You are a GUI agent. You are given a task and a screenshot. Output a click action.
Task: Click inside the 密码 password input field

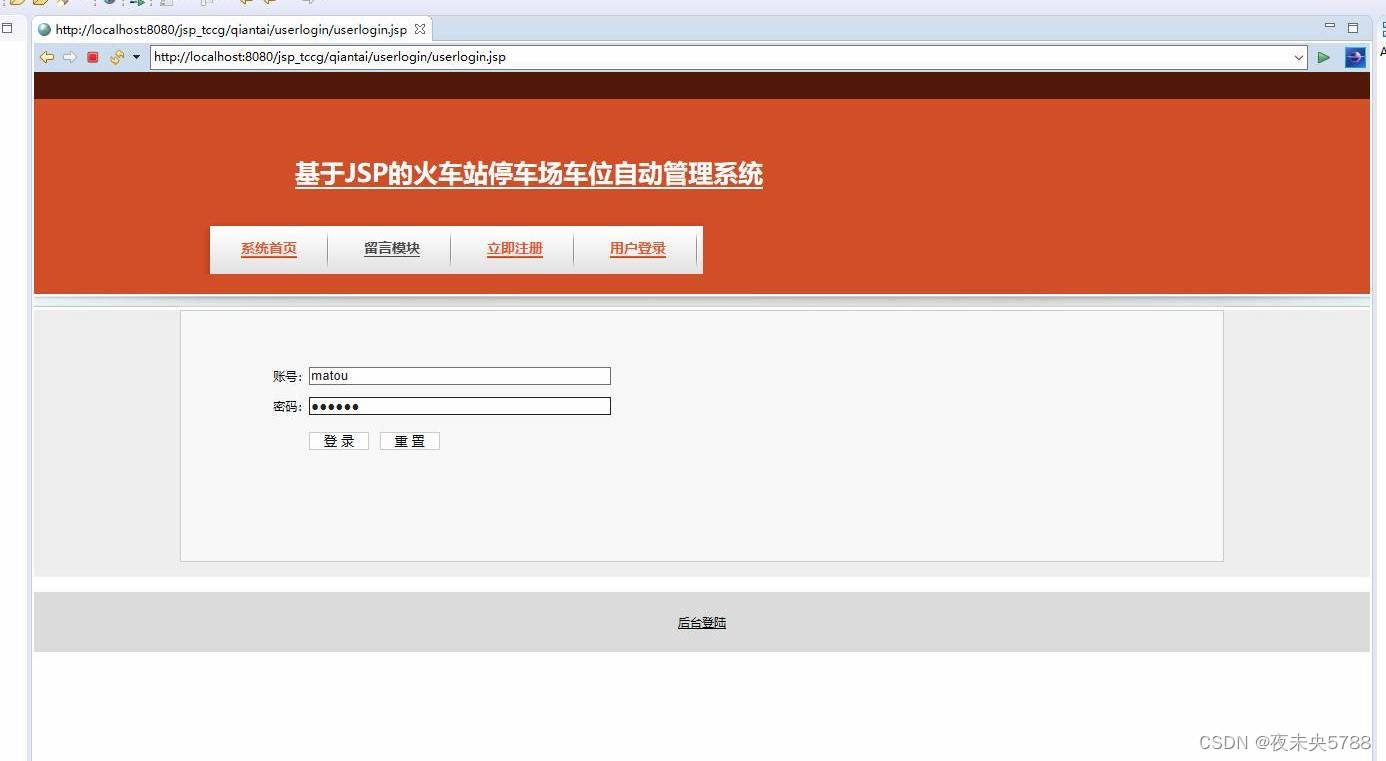click(459, 406)
